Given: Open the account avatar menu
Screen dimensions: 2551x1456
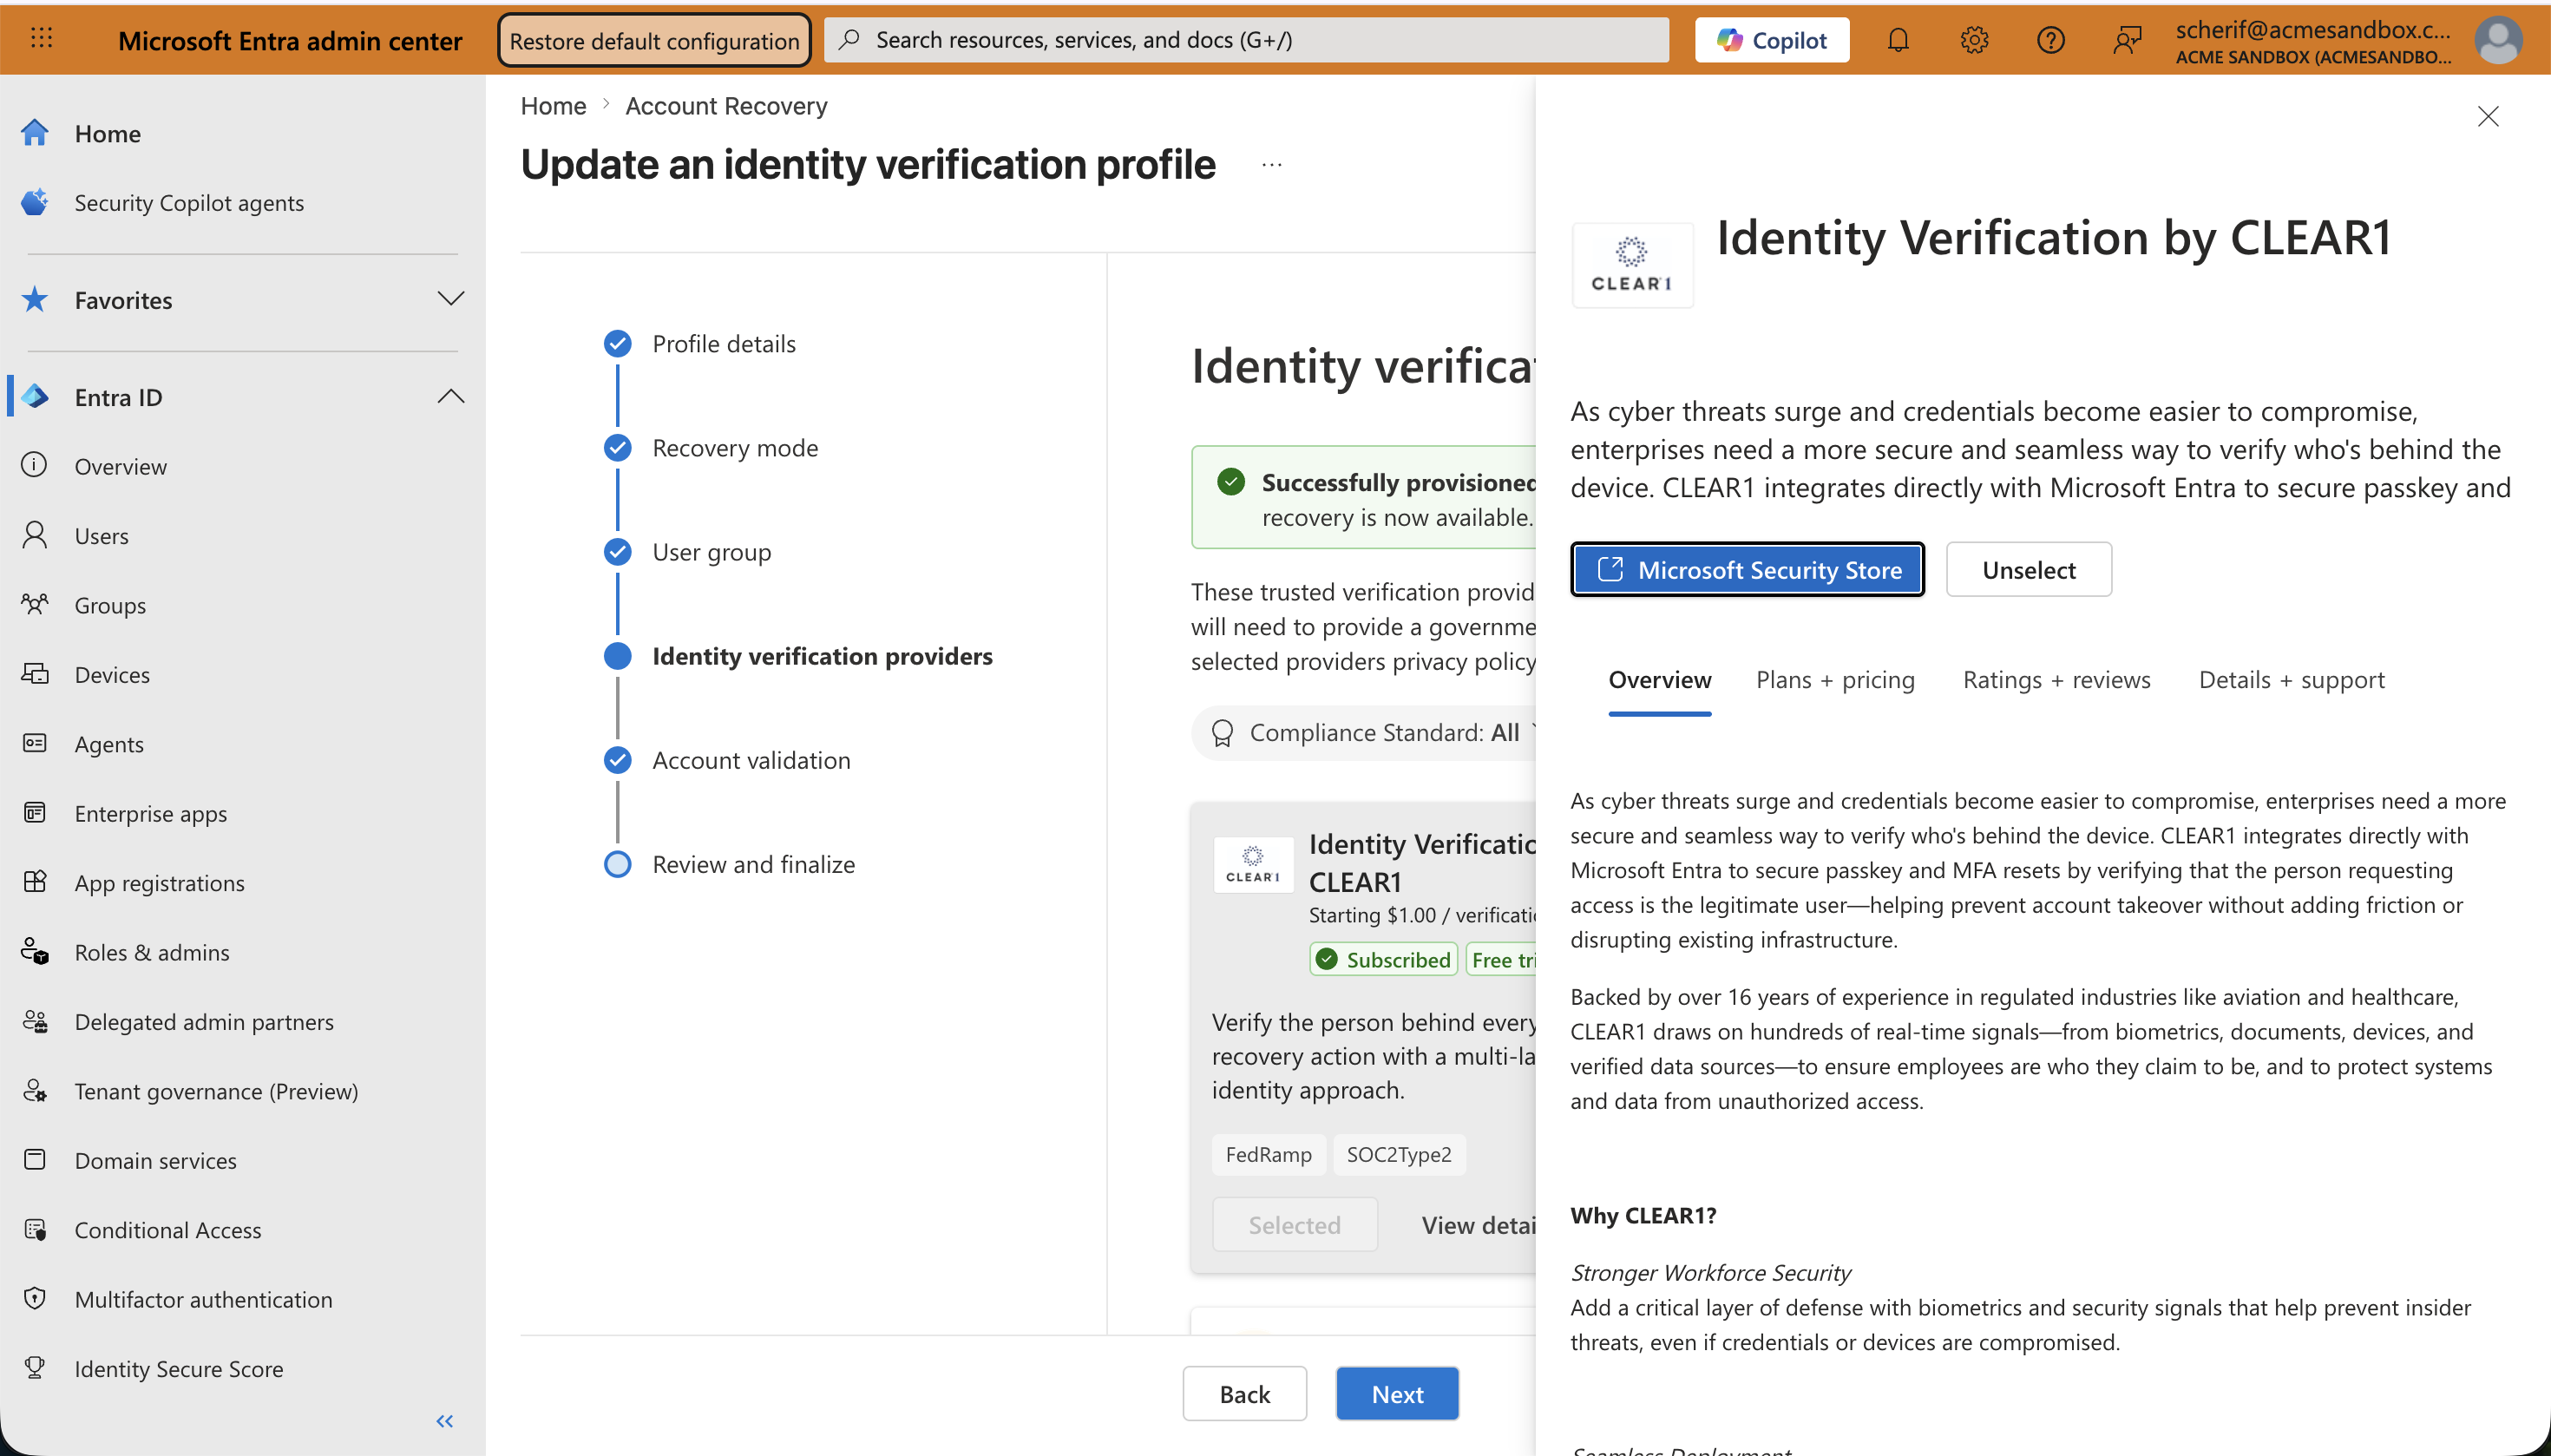Looking at the screenshot, I should click(2497, 40).
